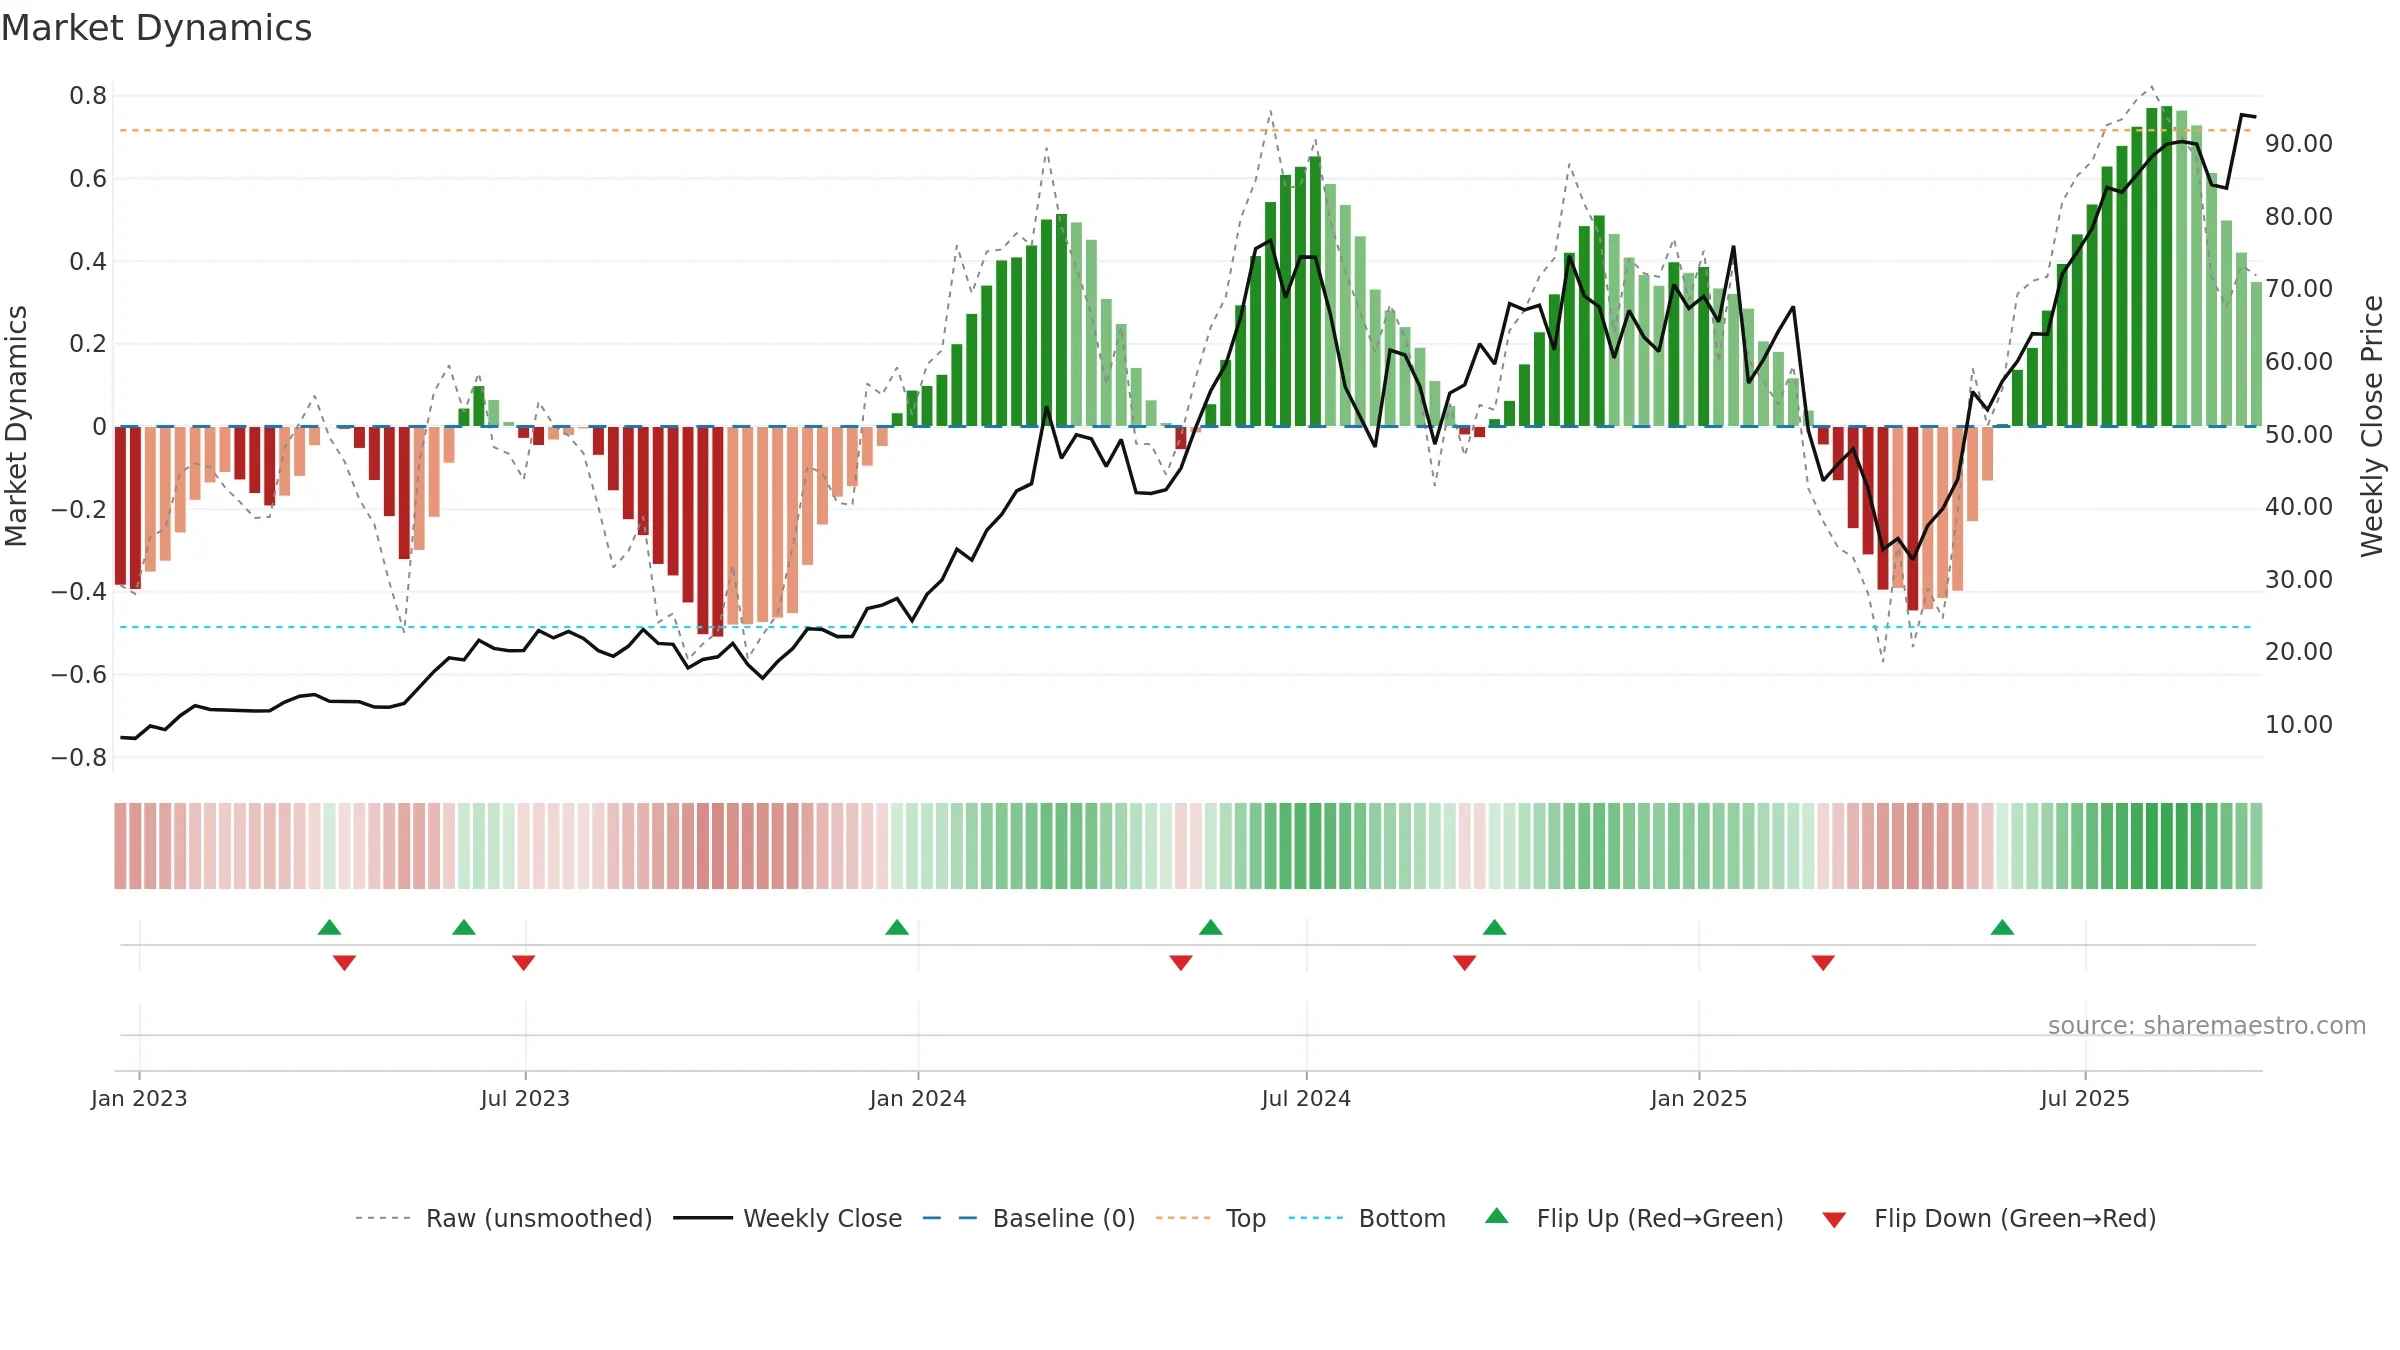
Task: Click the red flip-down triangle near February 2025
Action: 1823,963
